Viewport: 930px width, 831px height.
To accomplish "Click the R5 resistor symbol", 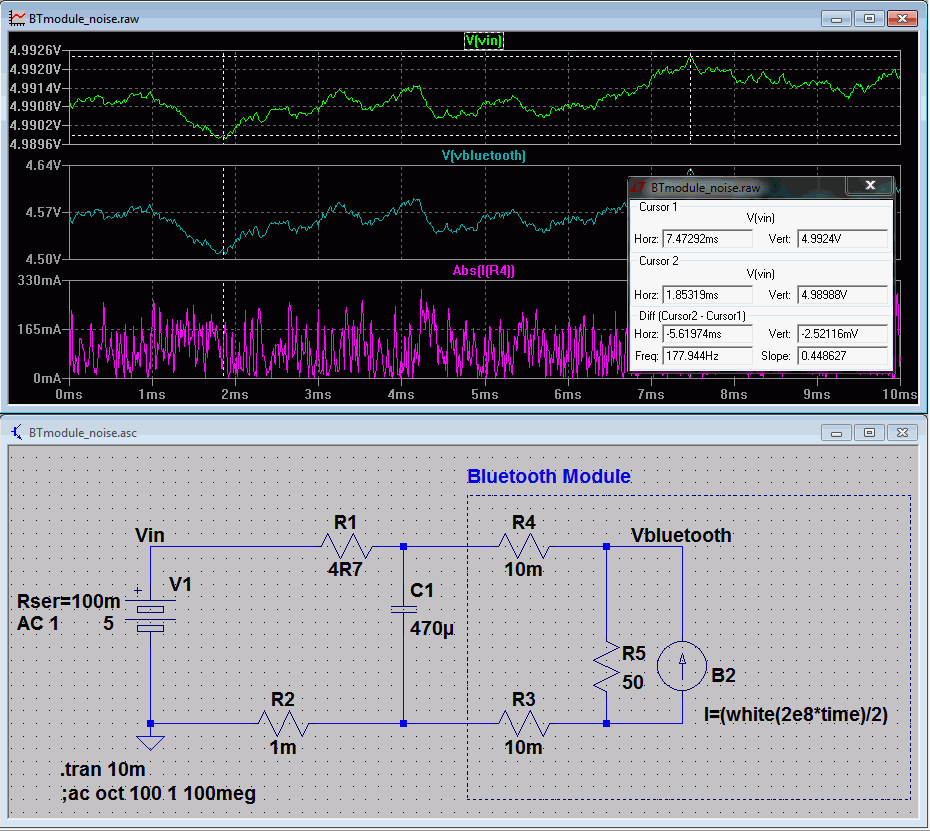I will [x=607, y=668].
